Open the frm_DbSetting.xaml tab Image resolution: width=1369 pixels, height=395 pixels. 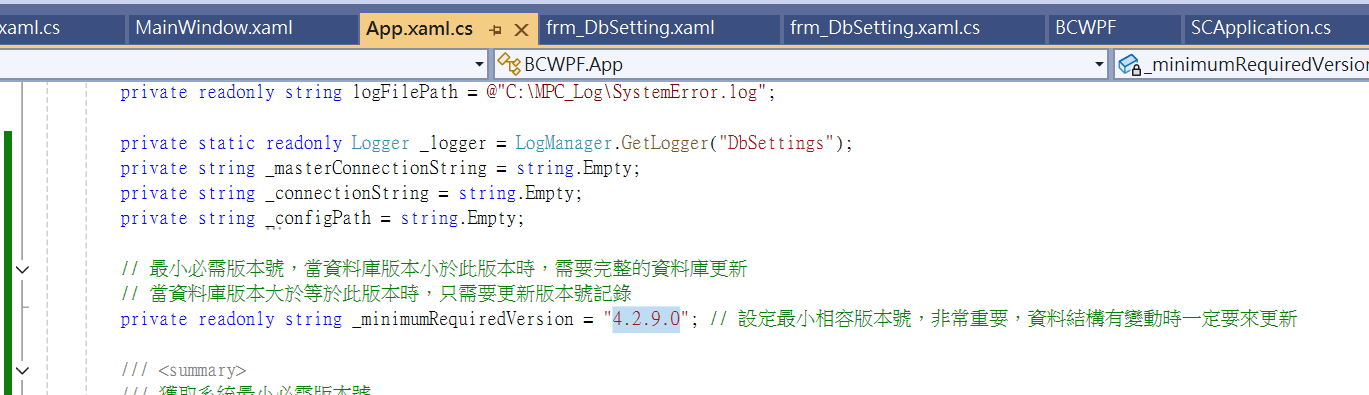pos(630,28)
